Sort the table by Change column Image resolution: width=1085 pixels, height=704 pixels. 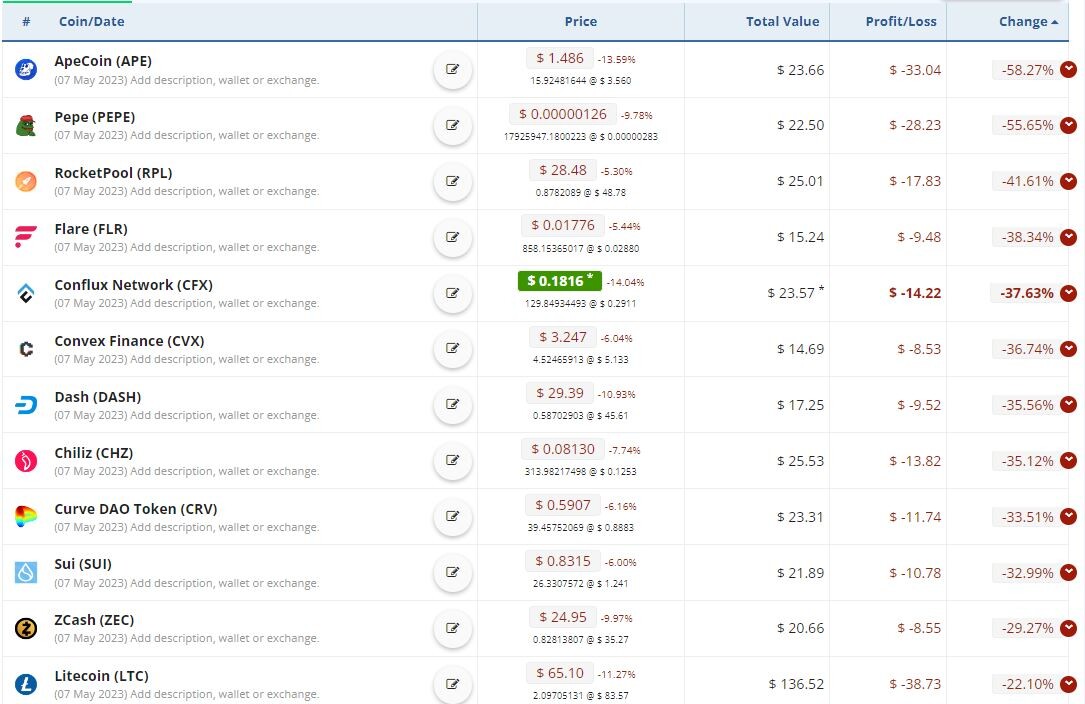[1028, 21]
